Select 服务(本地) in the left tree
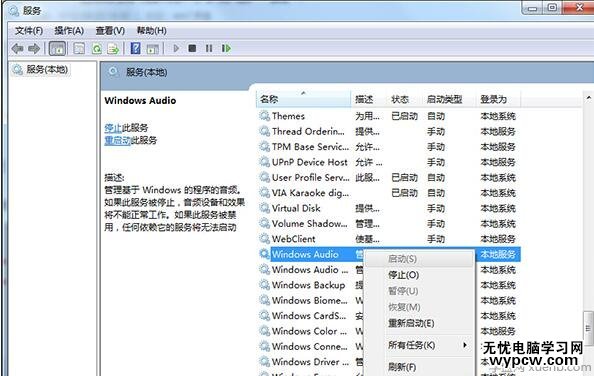 click(x=47, y=69)
